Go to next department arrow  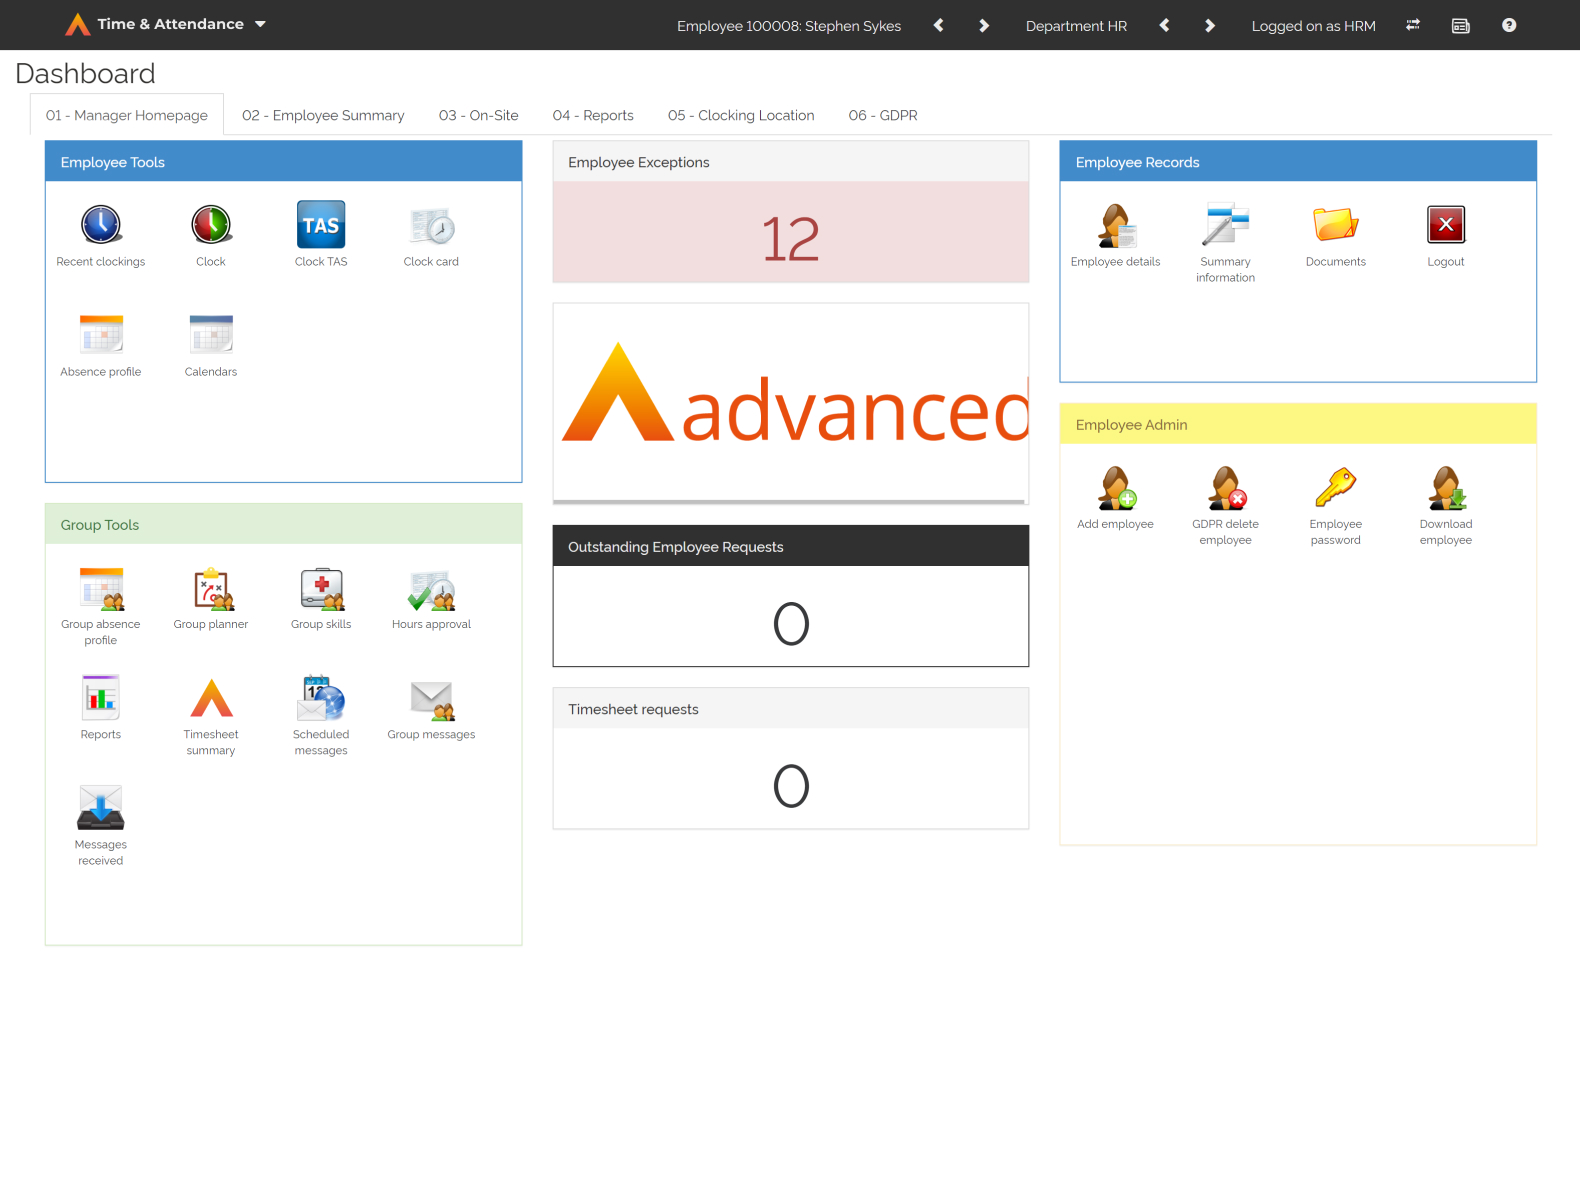click(x=1210, y=25)
